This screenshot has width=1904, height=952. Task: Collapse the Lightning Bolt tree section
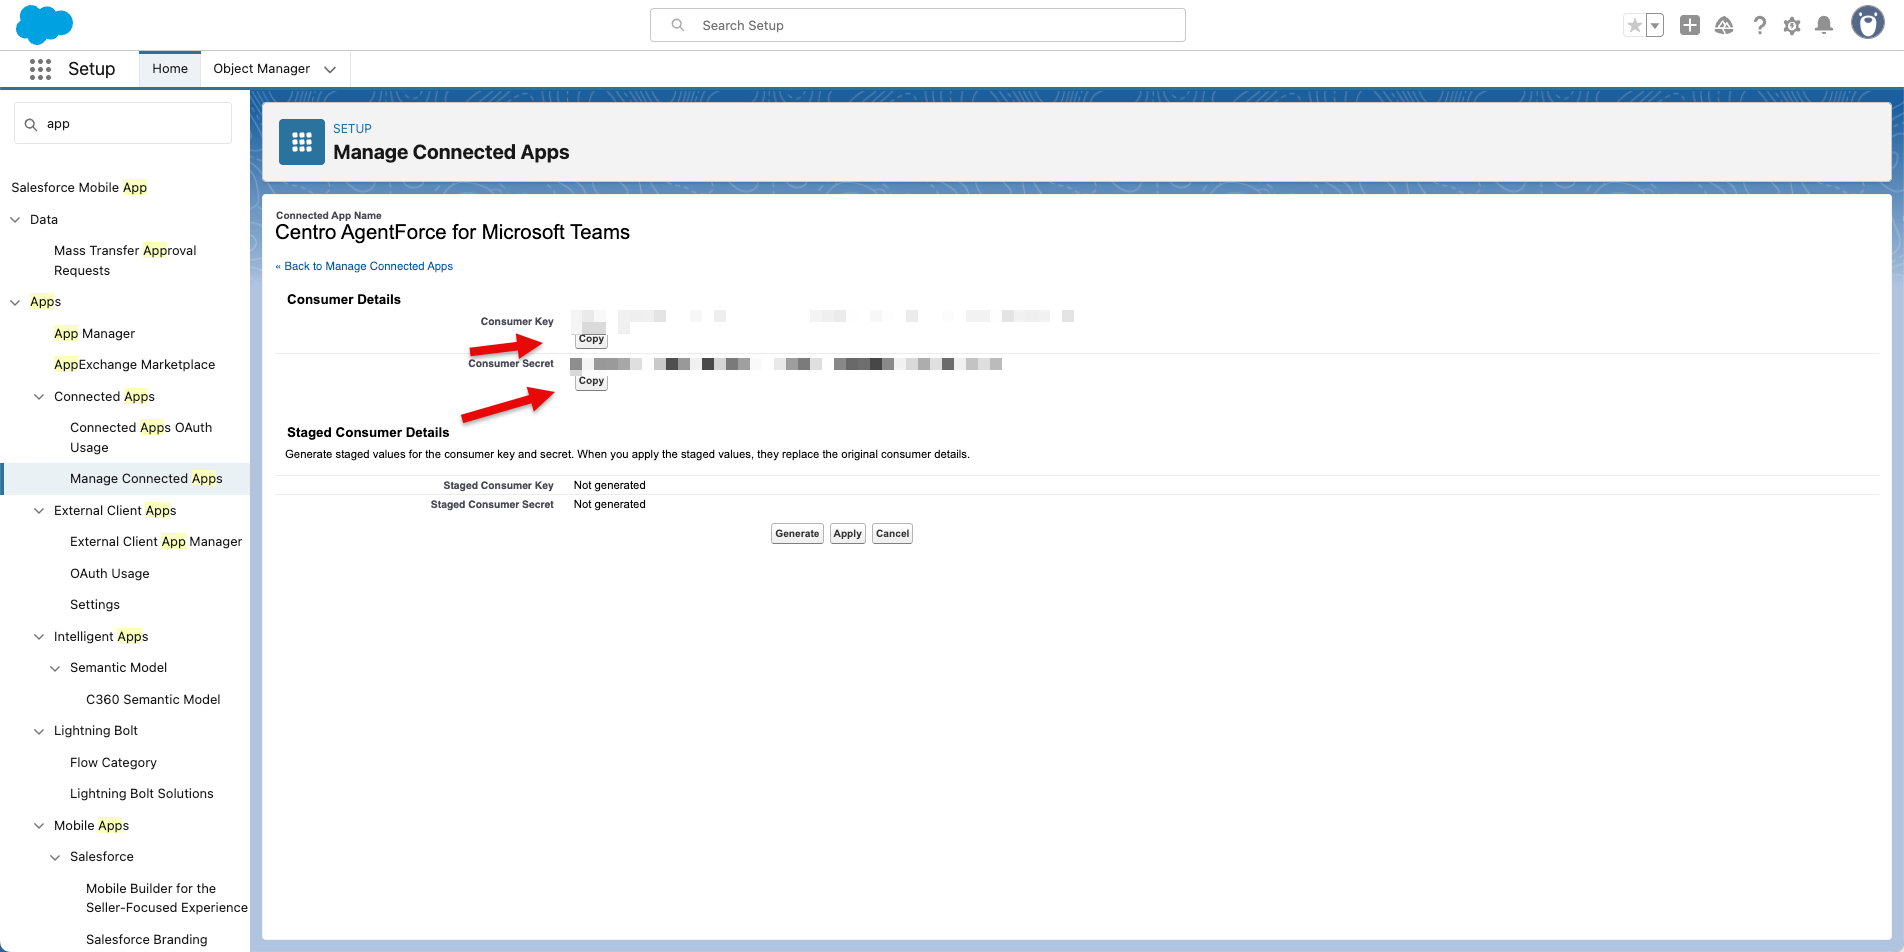click(x=39, y=731)
